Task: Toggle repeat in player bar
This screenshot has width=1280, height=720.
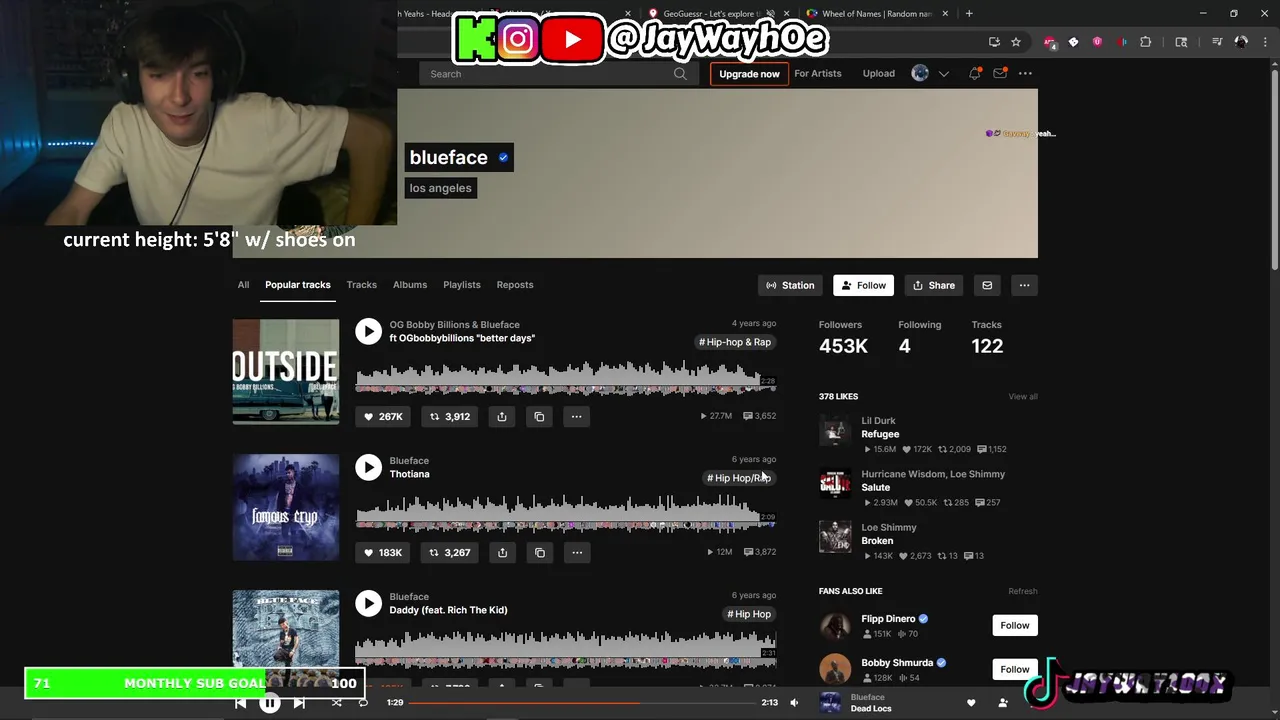Action: click(x=364, y=703)
